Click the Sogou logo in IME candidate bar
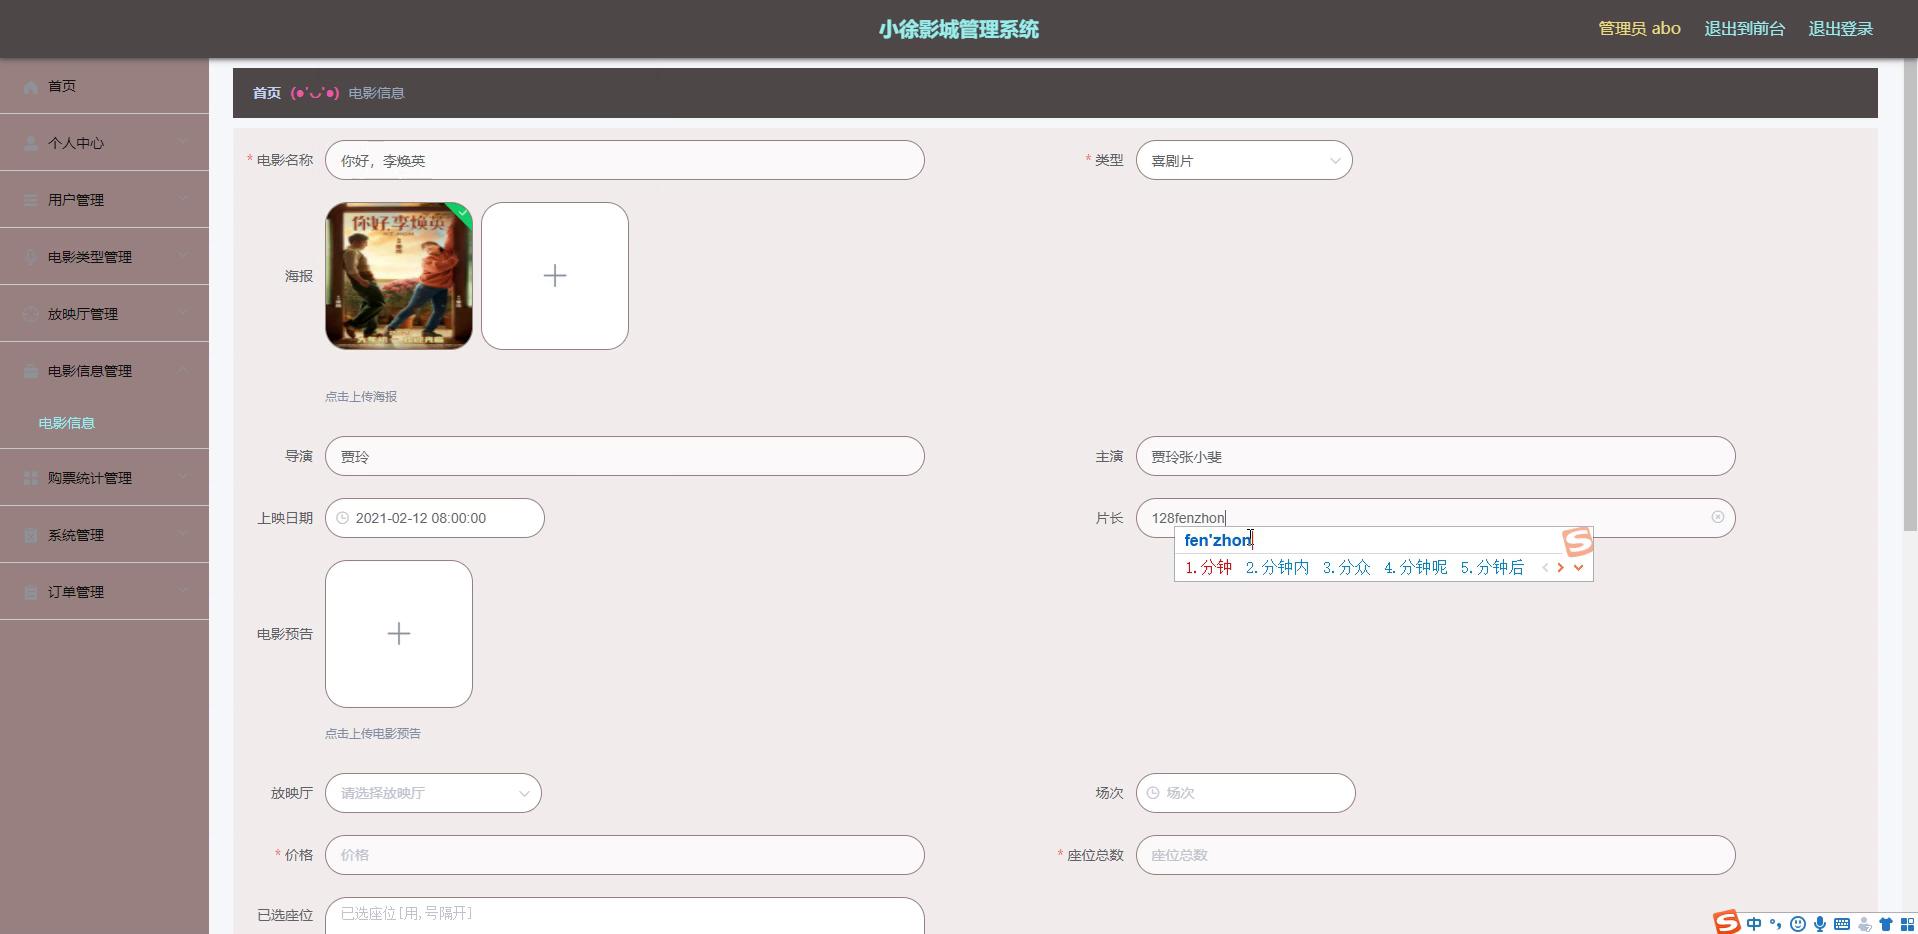1918x934 pixels. [x=1577, y=542]
